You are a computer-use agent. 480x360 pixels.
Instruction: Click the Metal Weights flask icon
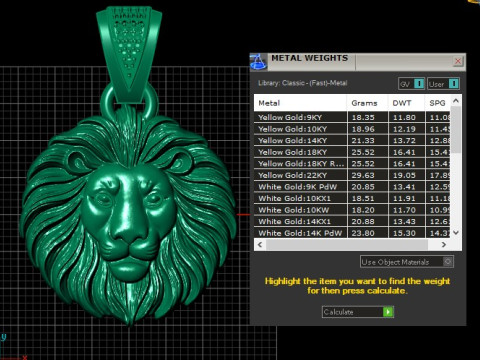(258, 62)
